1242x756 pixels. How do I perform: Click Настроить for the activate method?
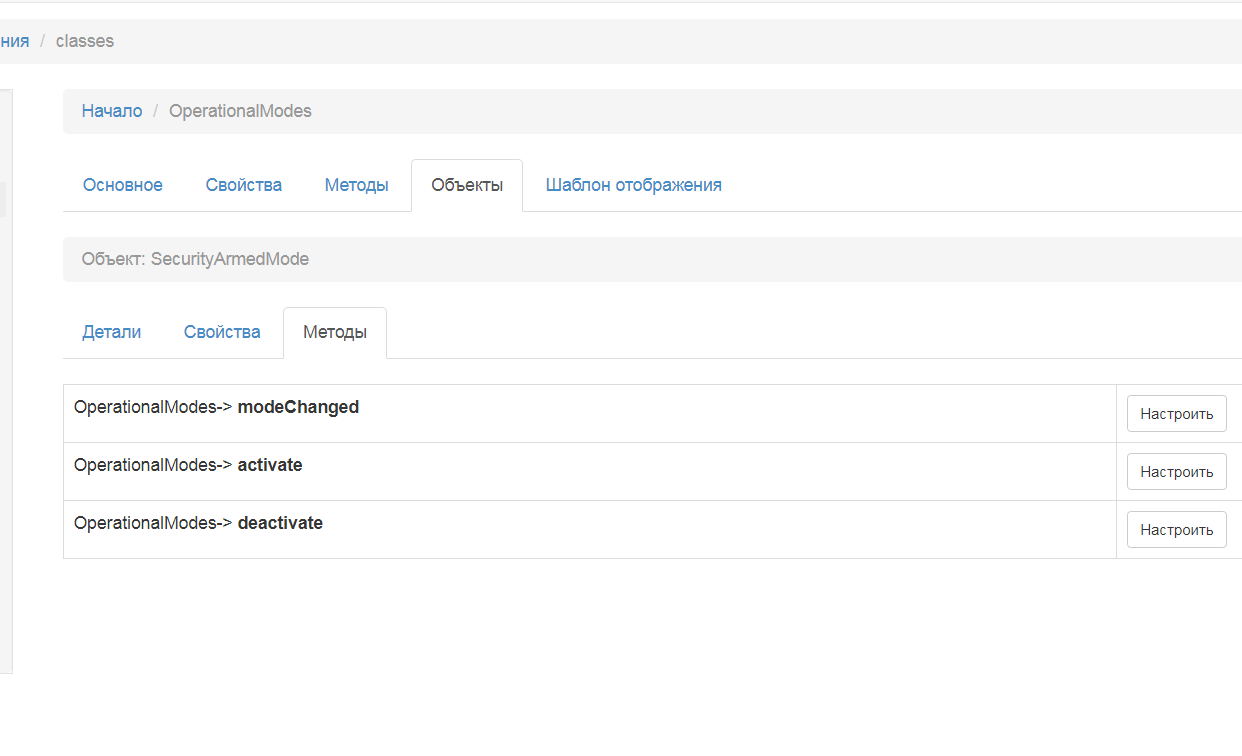(x=1176, y=472)
